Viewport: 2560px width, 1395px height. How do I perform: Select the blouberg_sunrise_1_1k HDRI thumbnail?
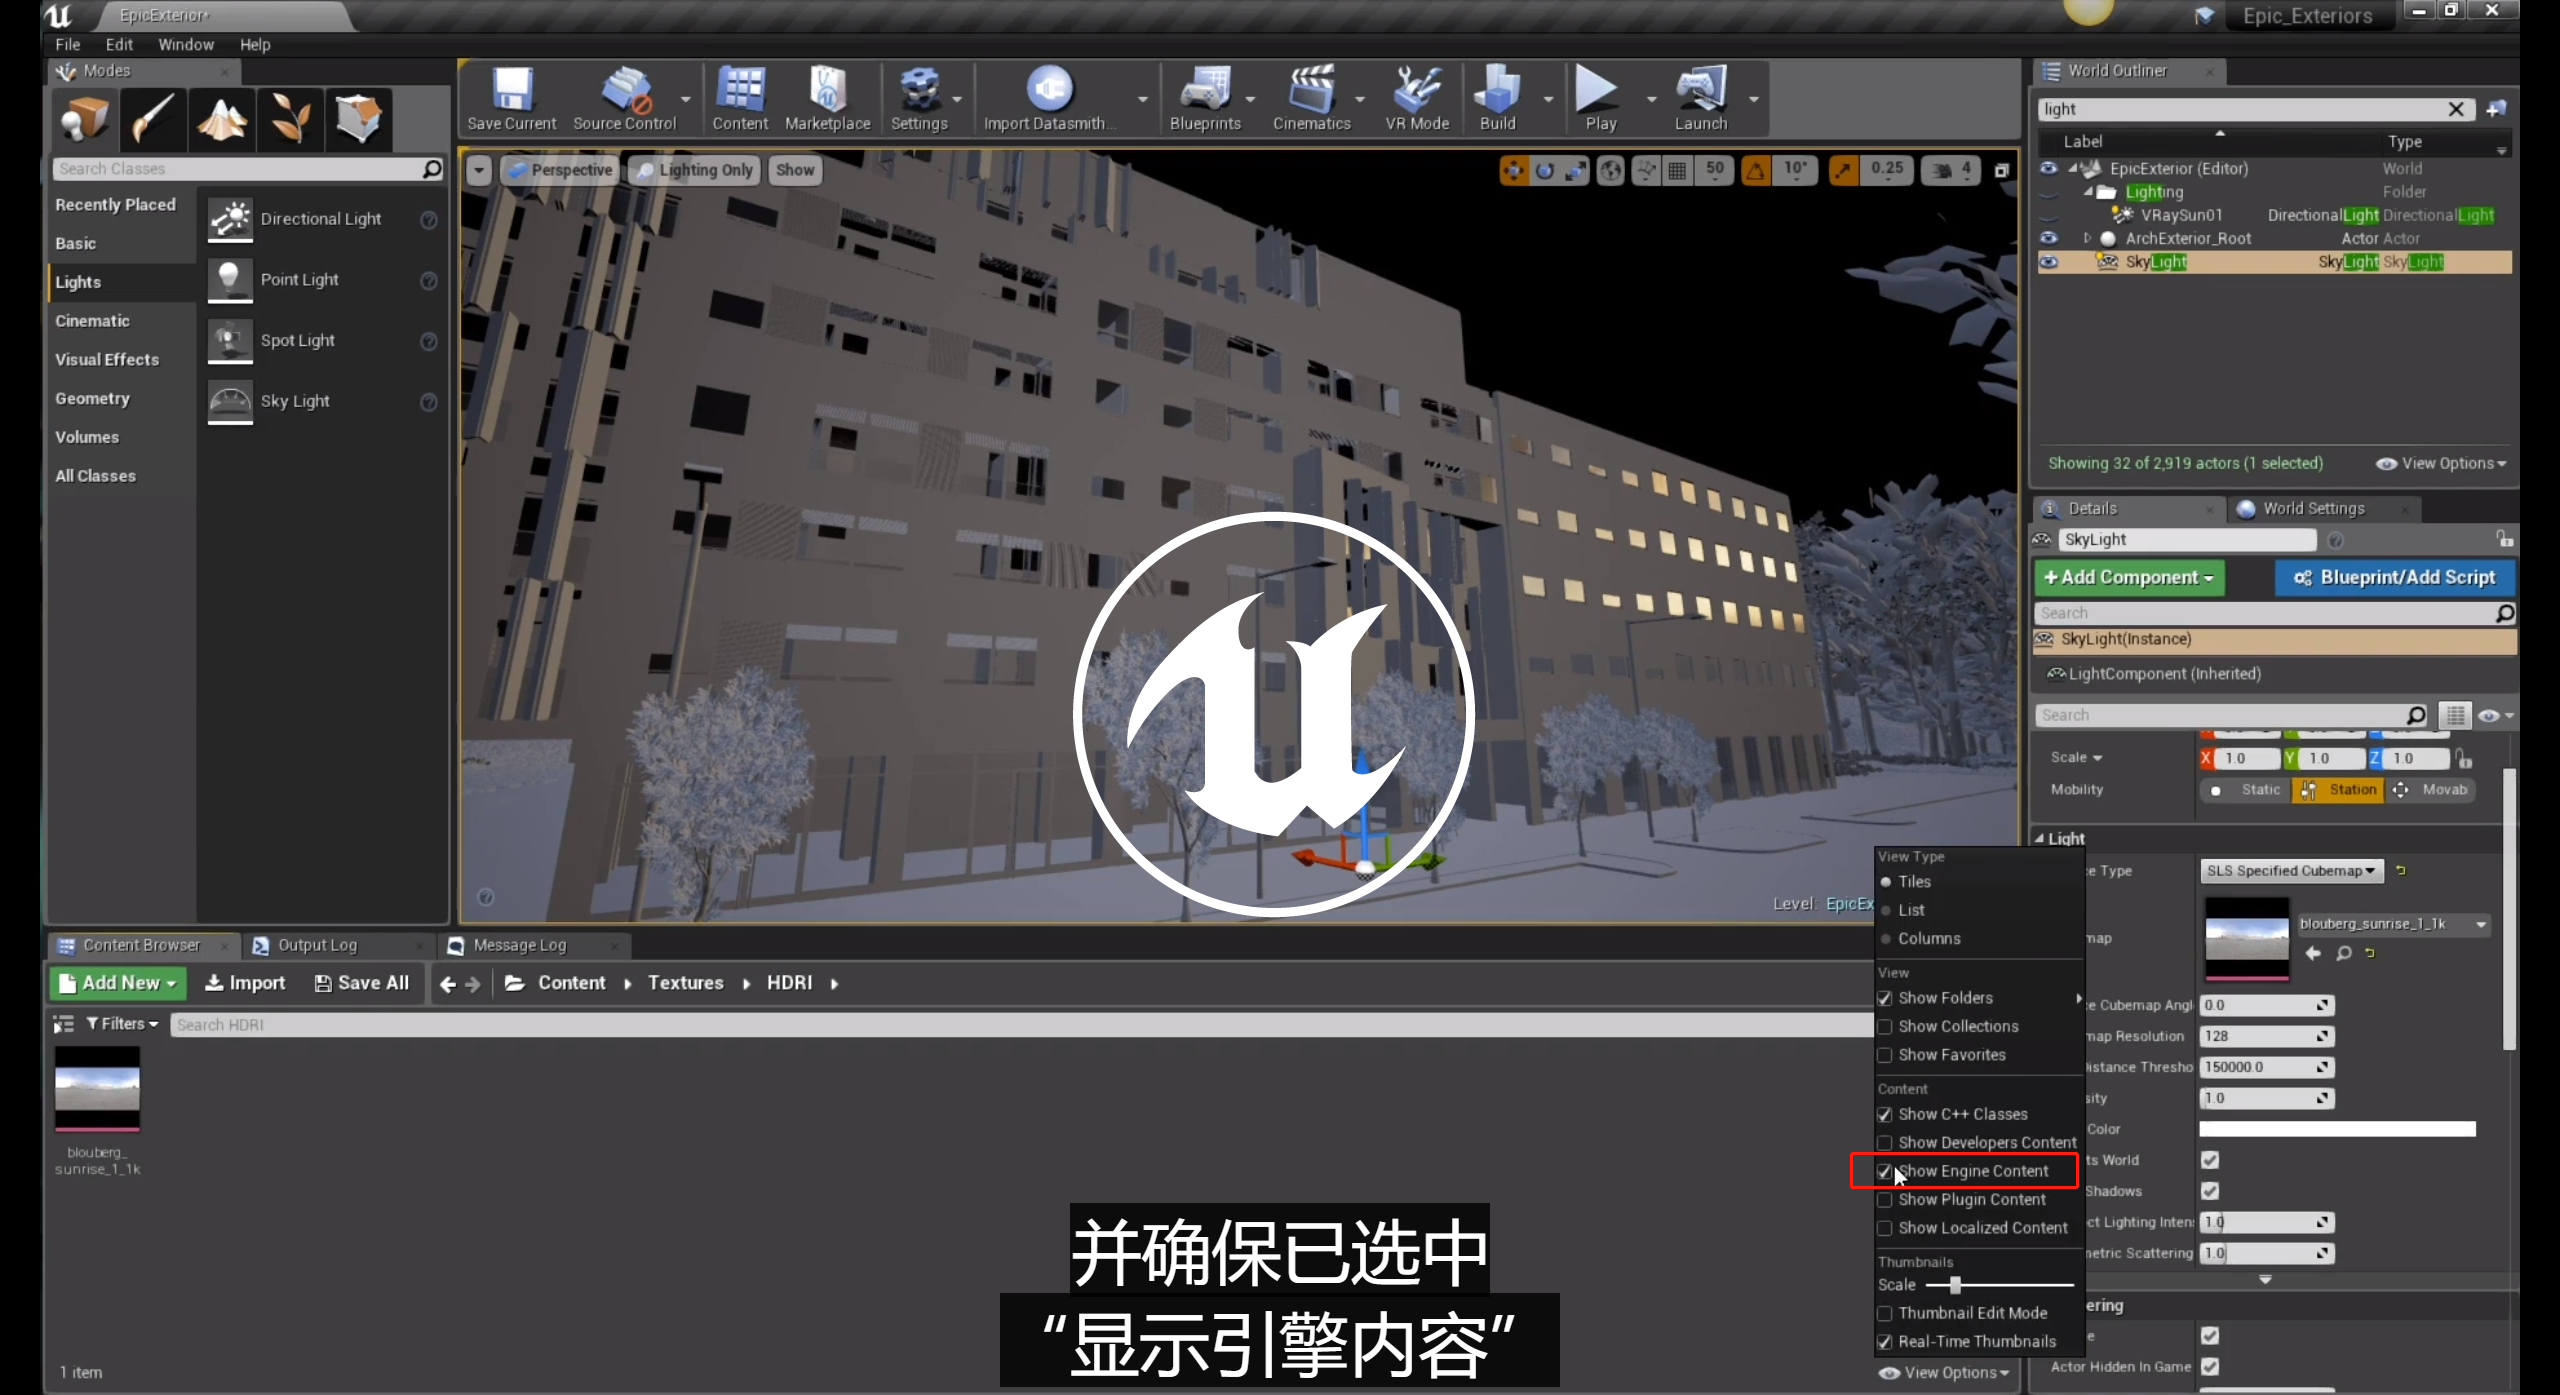[x=97, y=1090]
